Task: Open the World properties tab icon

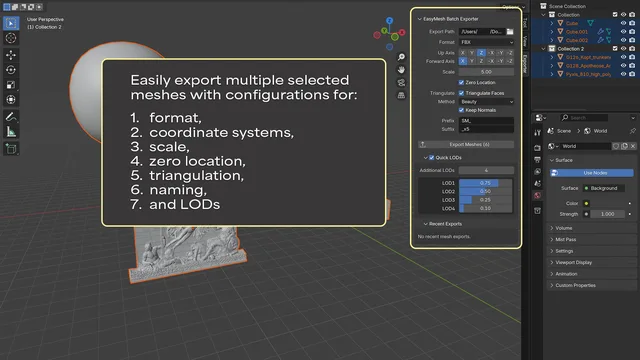Action: [538, 196]
